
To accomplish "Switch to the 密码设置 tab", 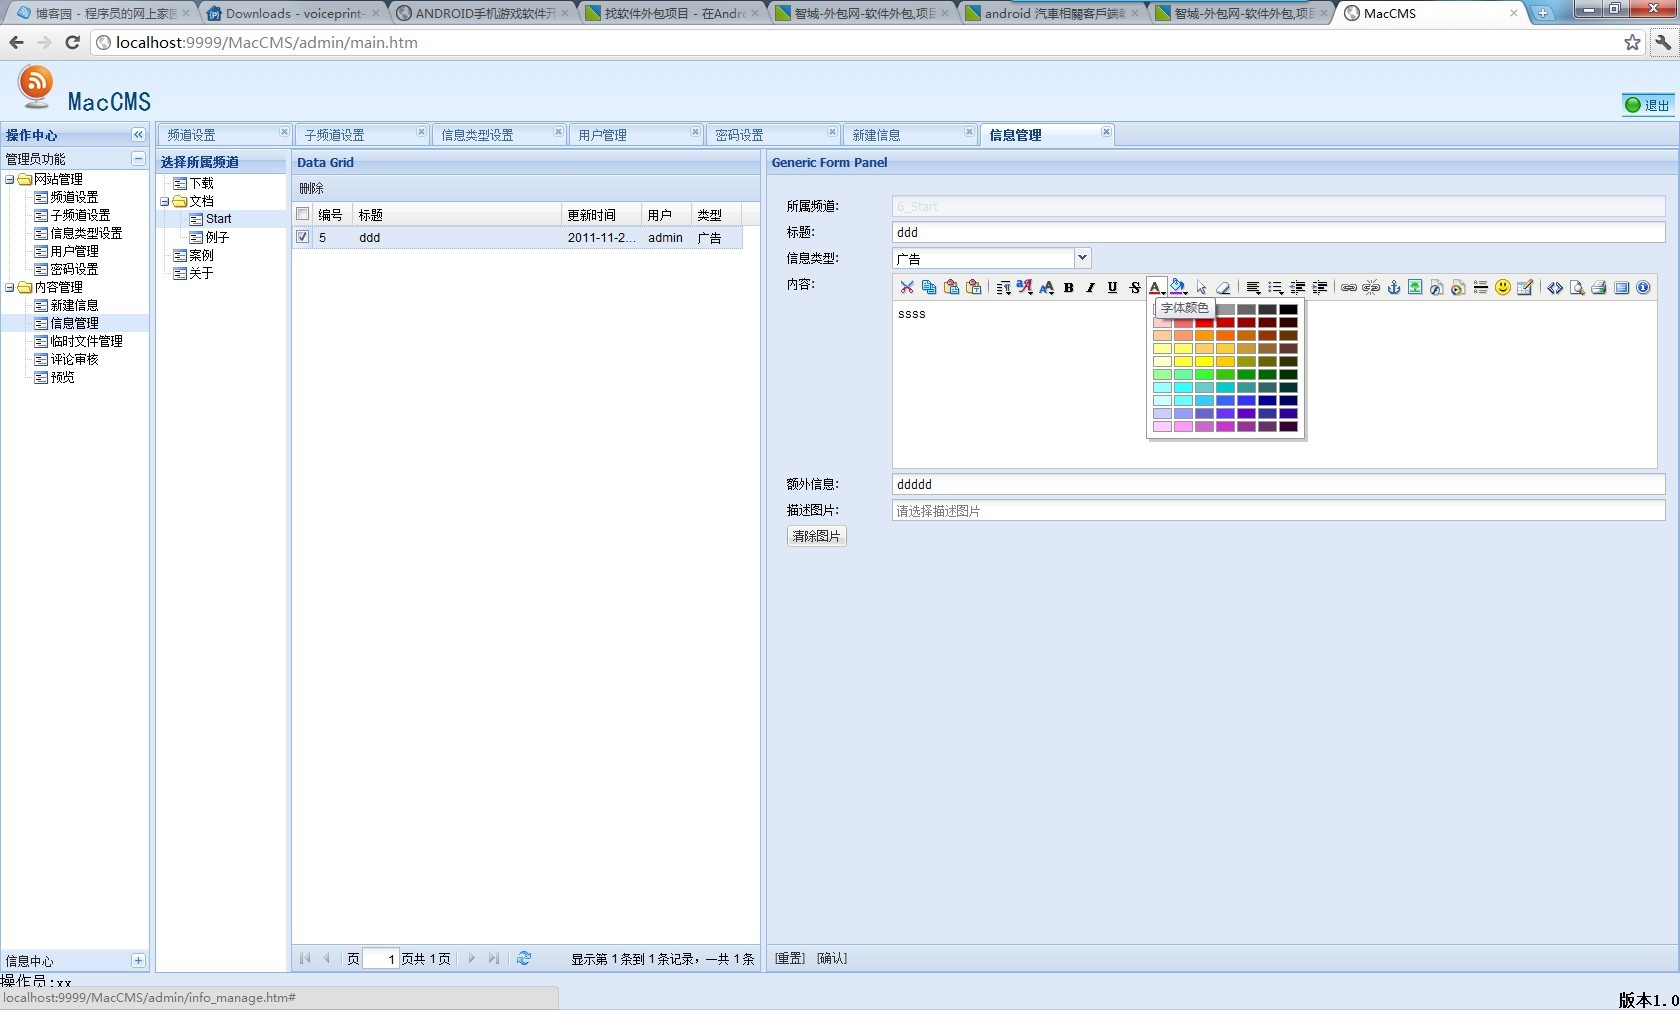I will [x=740, y=135].
